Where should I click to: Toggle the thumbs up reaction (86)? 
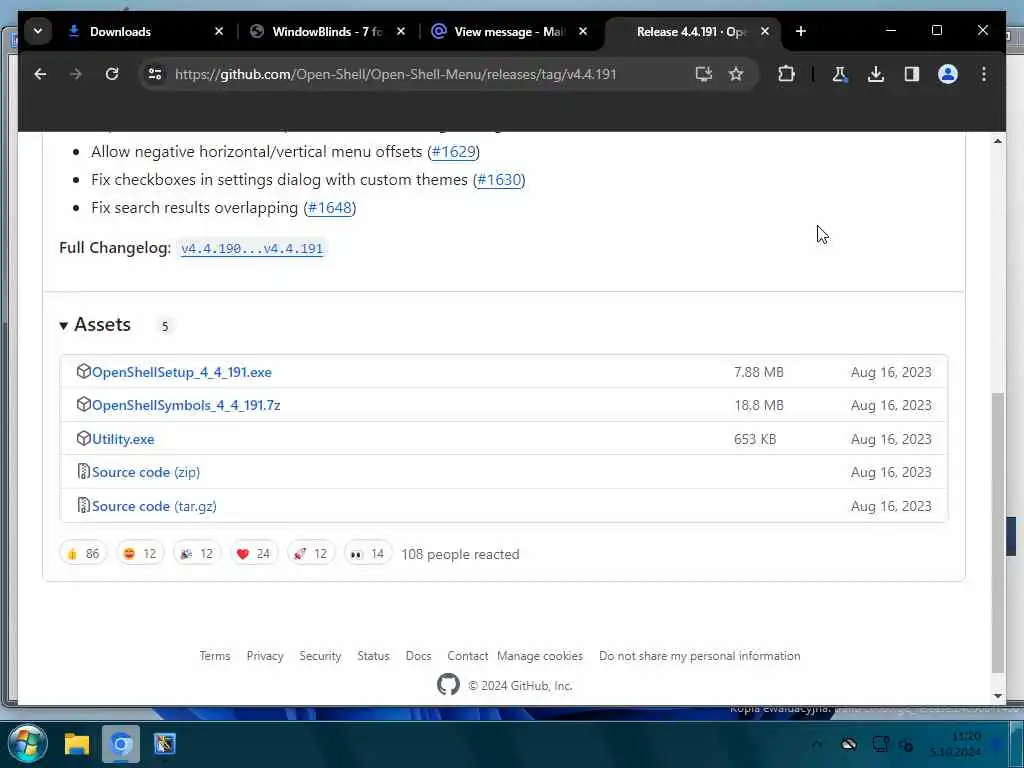click(x=83, y=554)
